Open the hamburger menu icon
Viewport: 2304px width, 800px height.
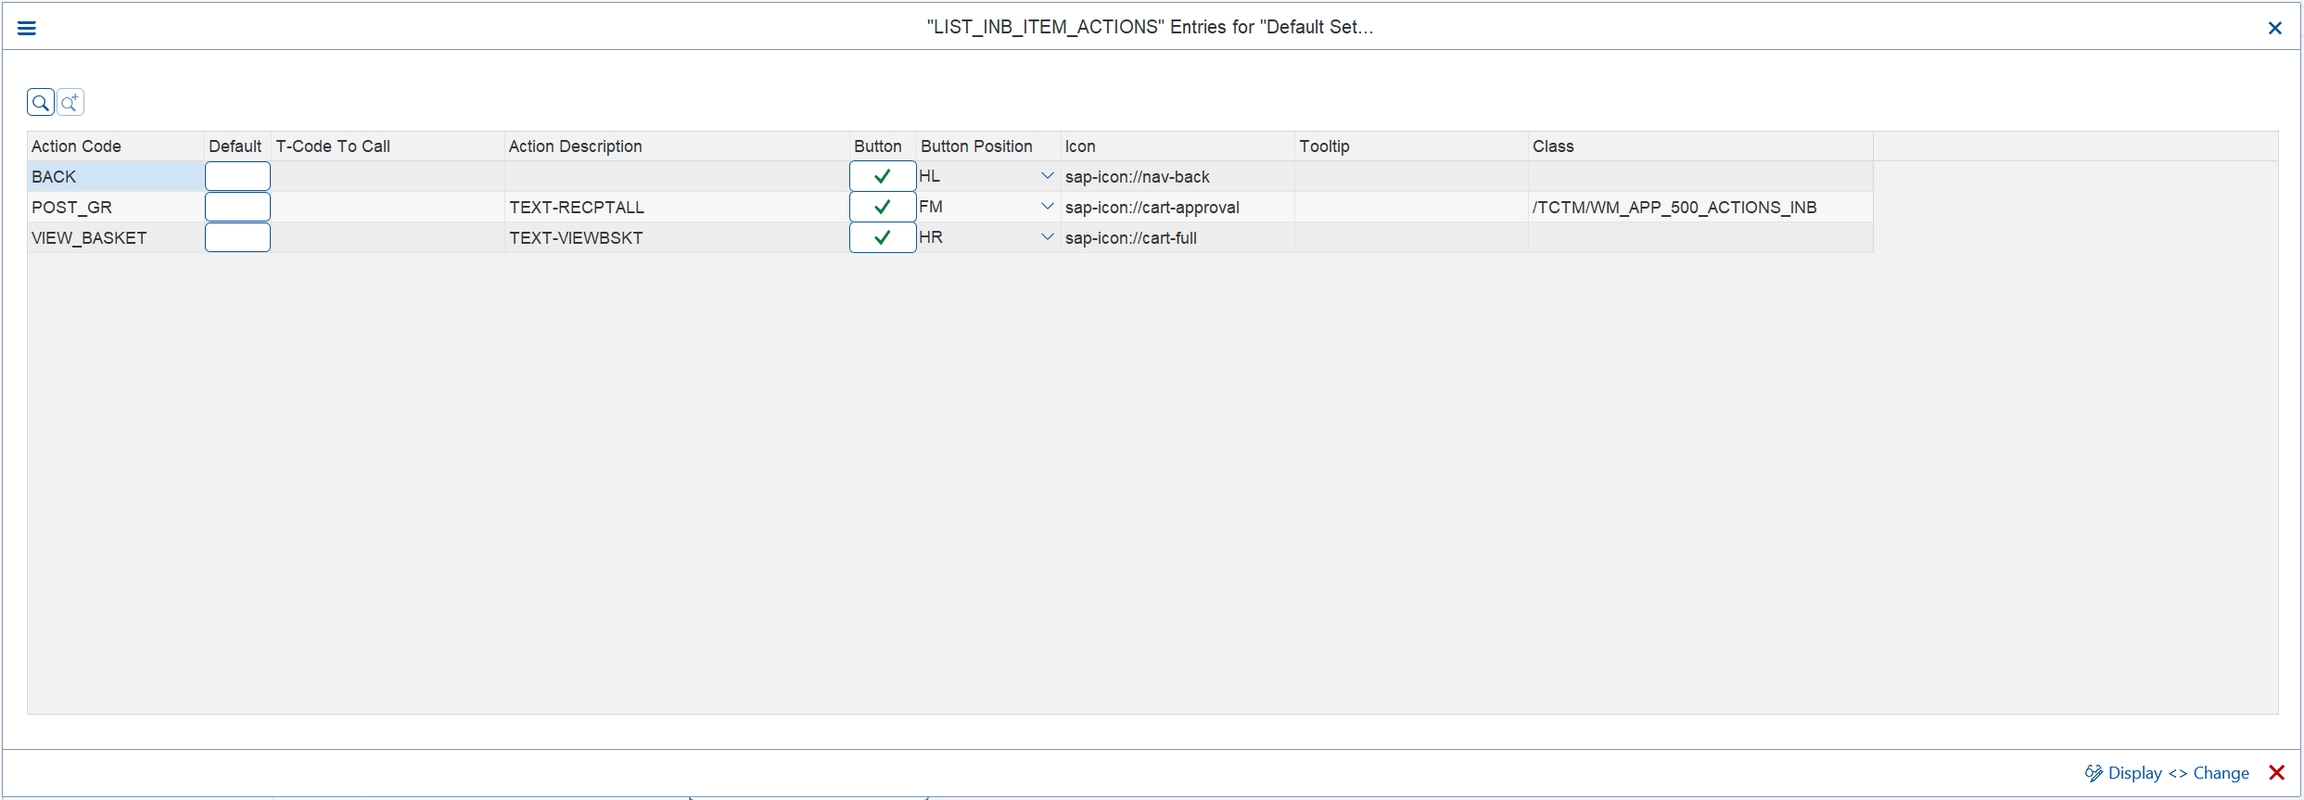point(27,28)
